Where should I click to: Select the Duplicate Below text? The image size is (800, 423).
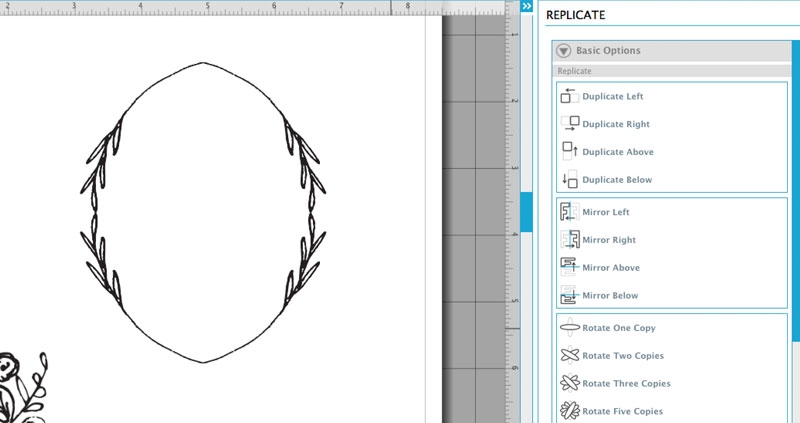click(x=617, y=180)
